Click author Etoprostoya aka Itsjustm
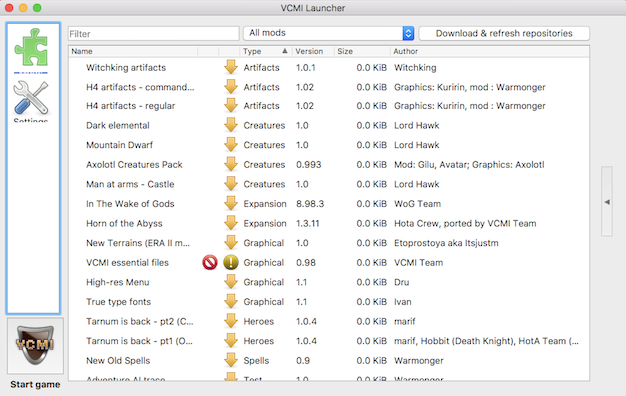626x396 pixels. [446, 243]
